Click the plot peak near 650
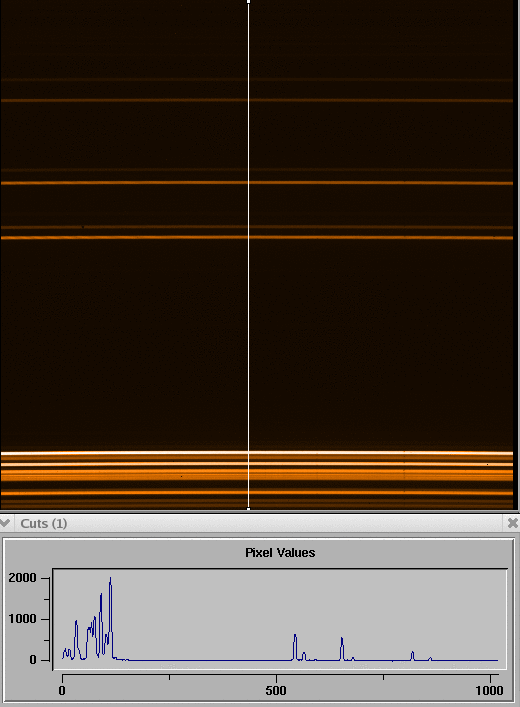The image size is (520, 707). [342, 639]
